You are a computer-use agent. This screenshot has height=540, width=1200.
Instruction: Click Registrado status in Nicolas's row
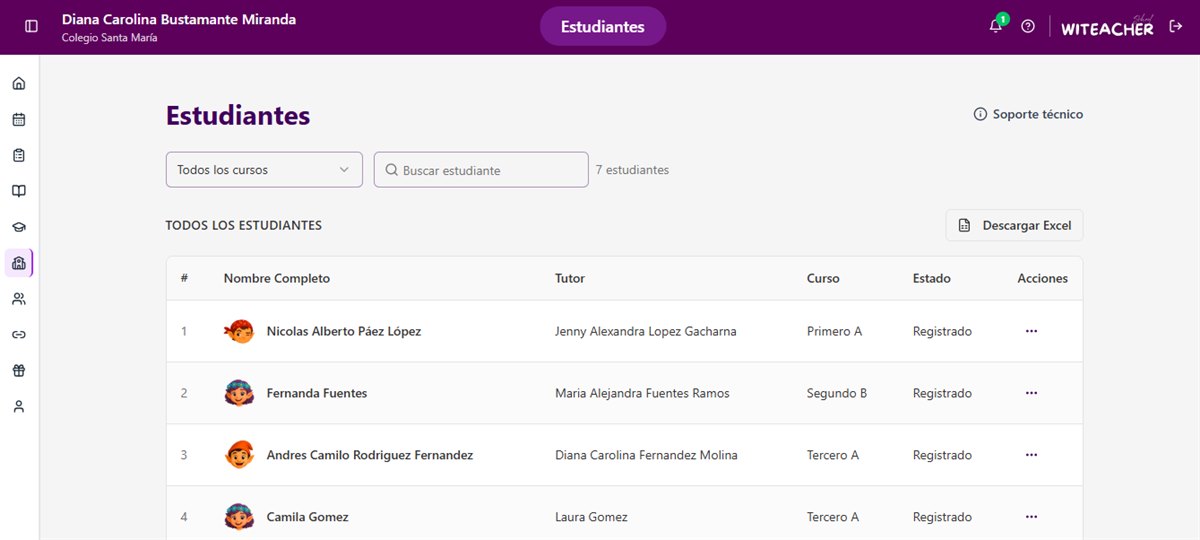click(942, 331)
